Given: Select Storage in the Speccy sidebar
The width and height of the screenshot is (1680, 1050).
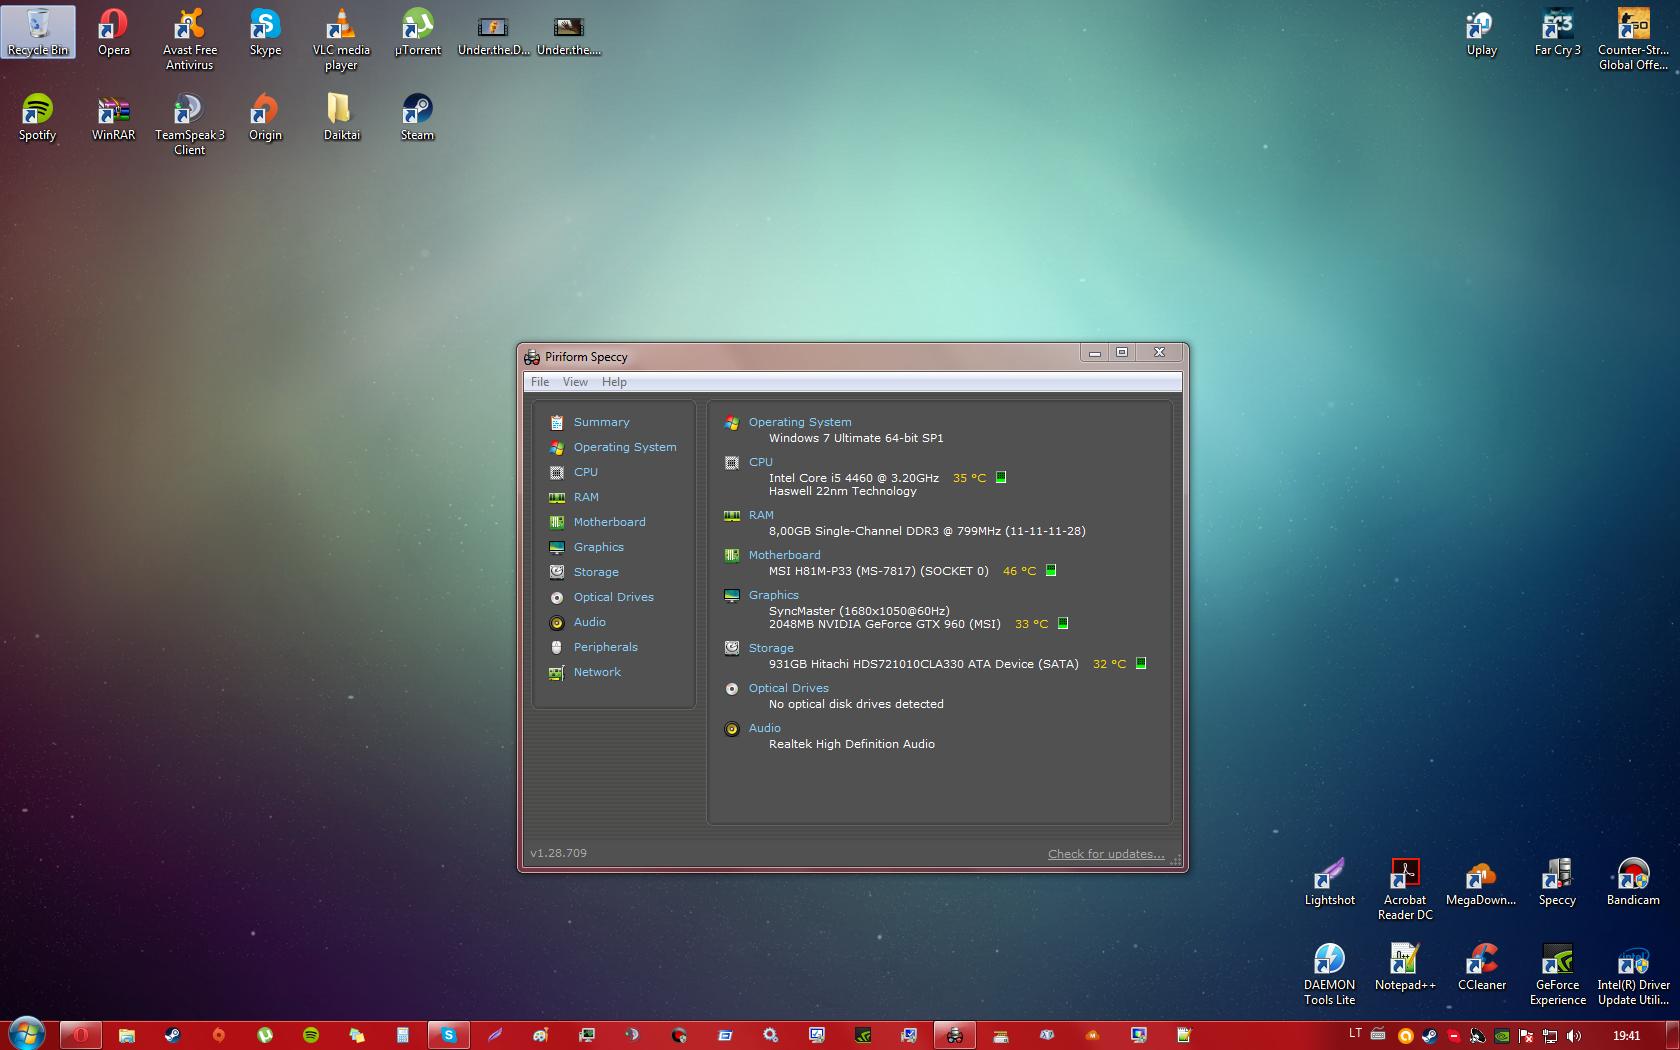Looking at the screenshot, I should tap(596, 572).
